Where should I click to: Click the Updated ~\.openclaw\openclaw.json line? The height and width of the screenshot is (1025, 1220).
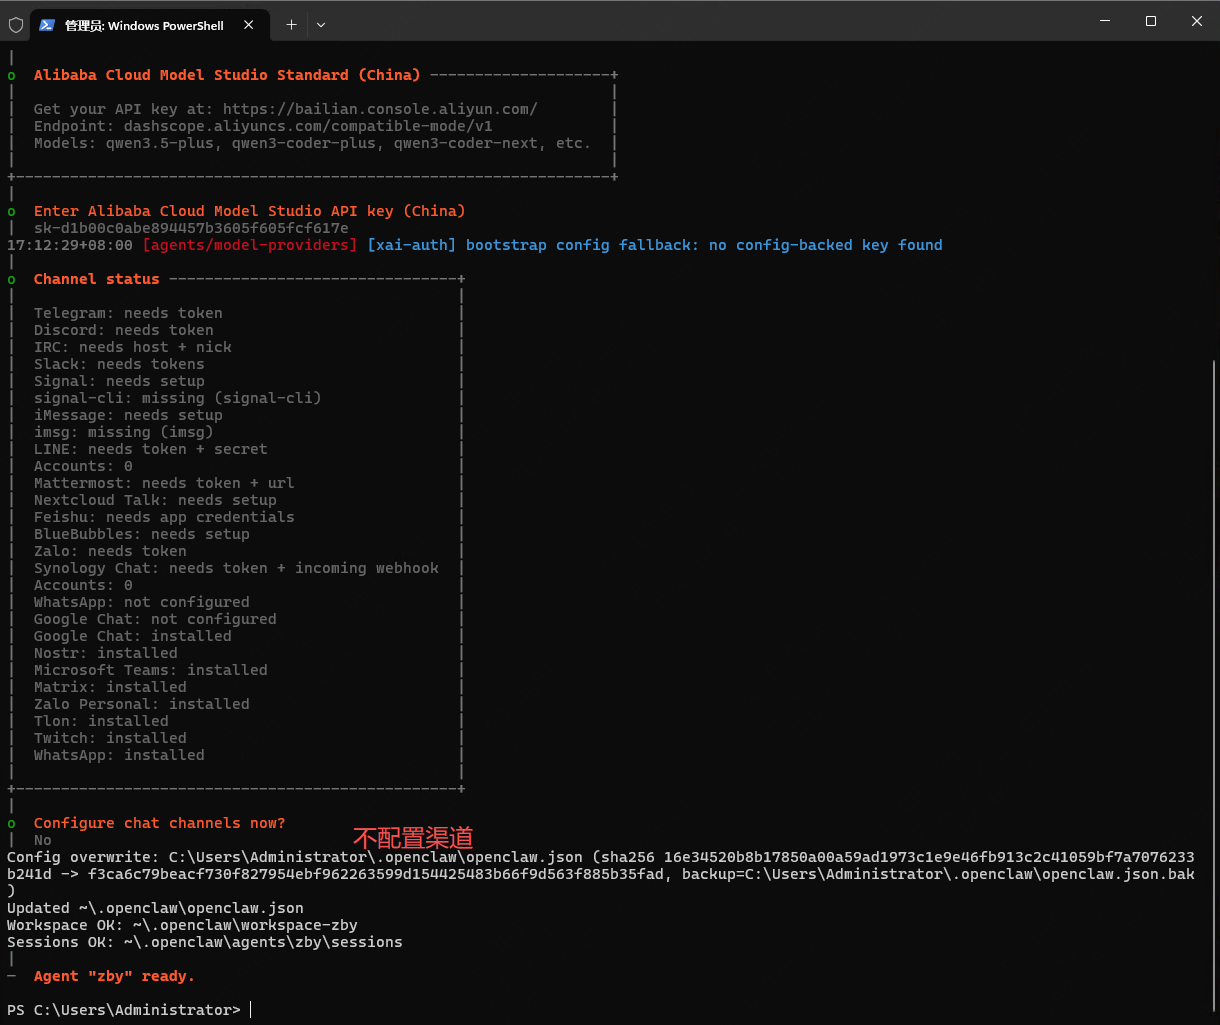[155, 908]
